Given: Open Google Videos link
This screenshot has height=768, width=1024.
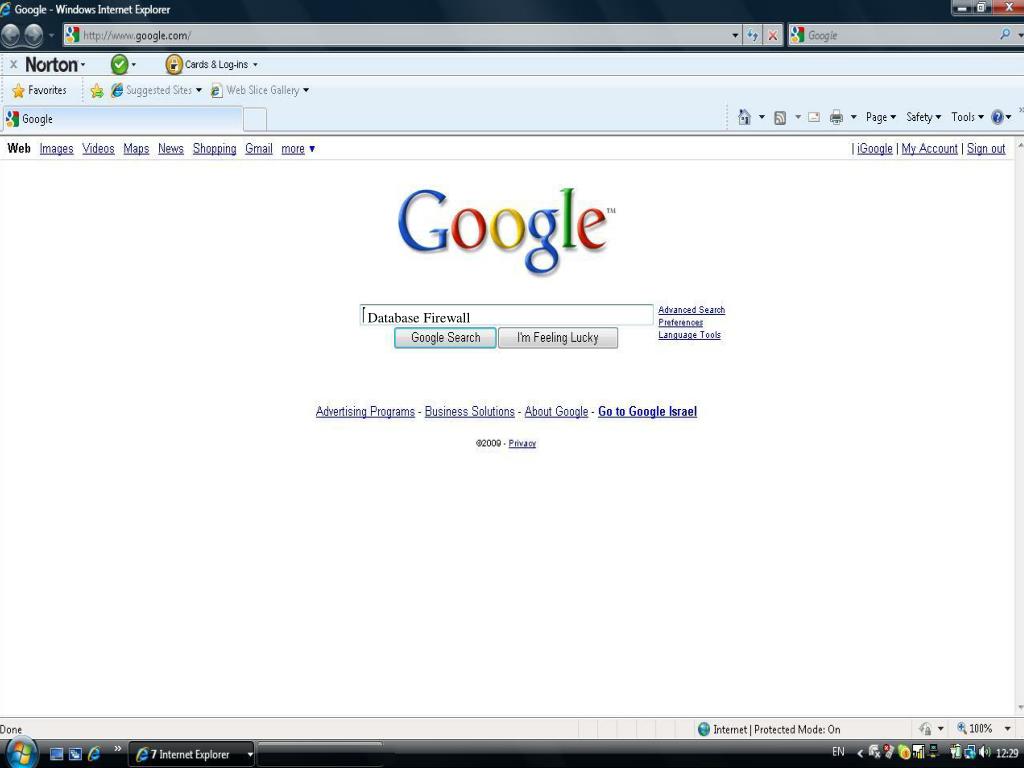Looking at the screenshot, I should point(98,148).
